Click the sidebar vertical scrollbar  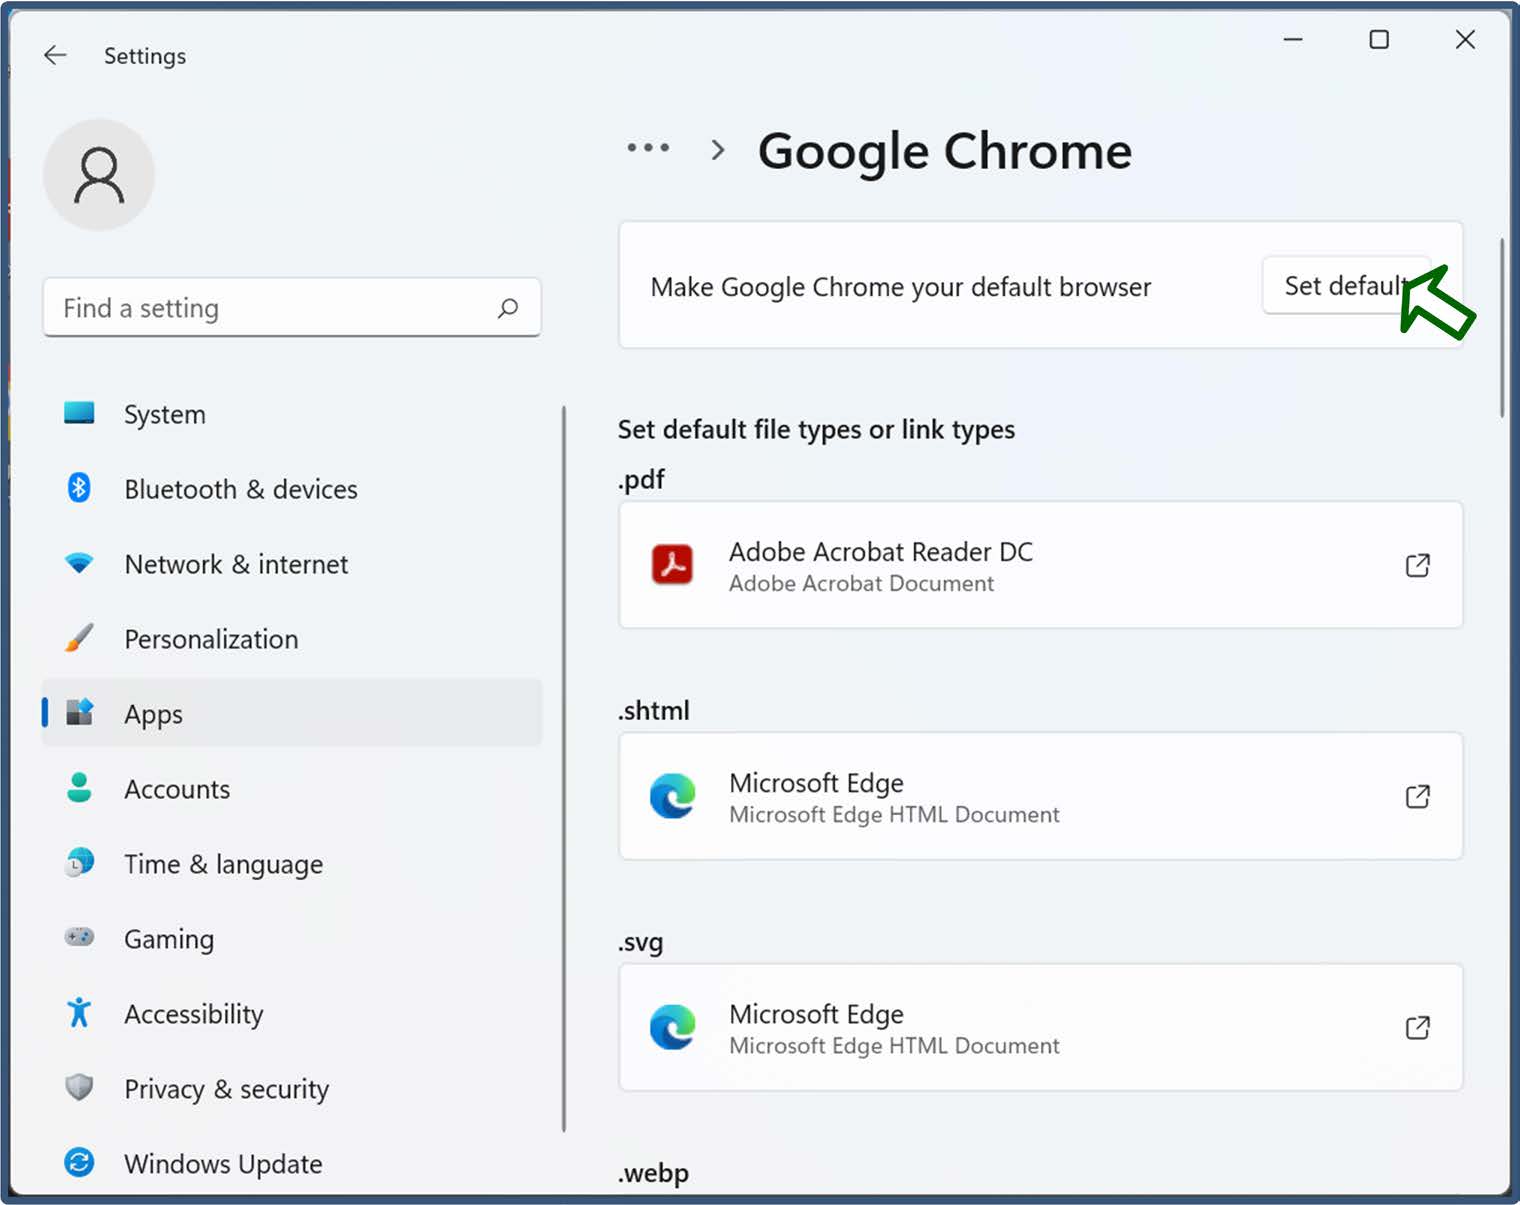(564, 768)
